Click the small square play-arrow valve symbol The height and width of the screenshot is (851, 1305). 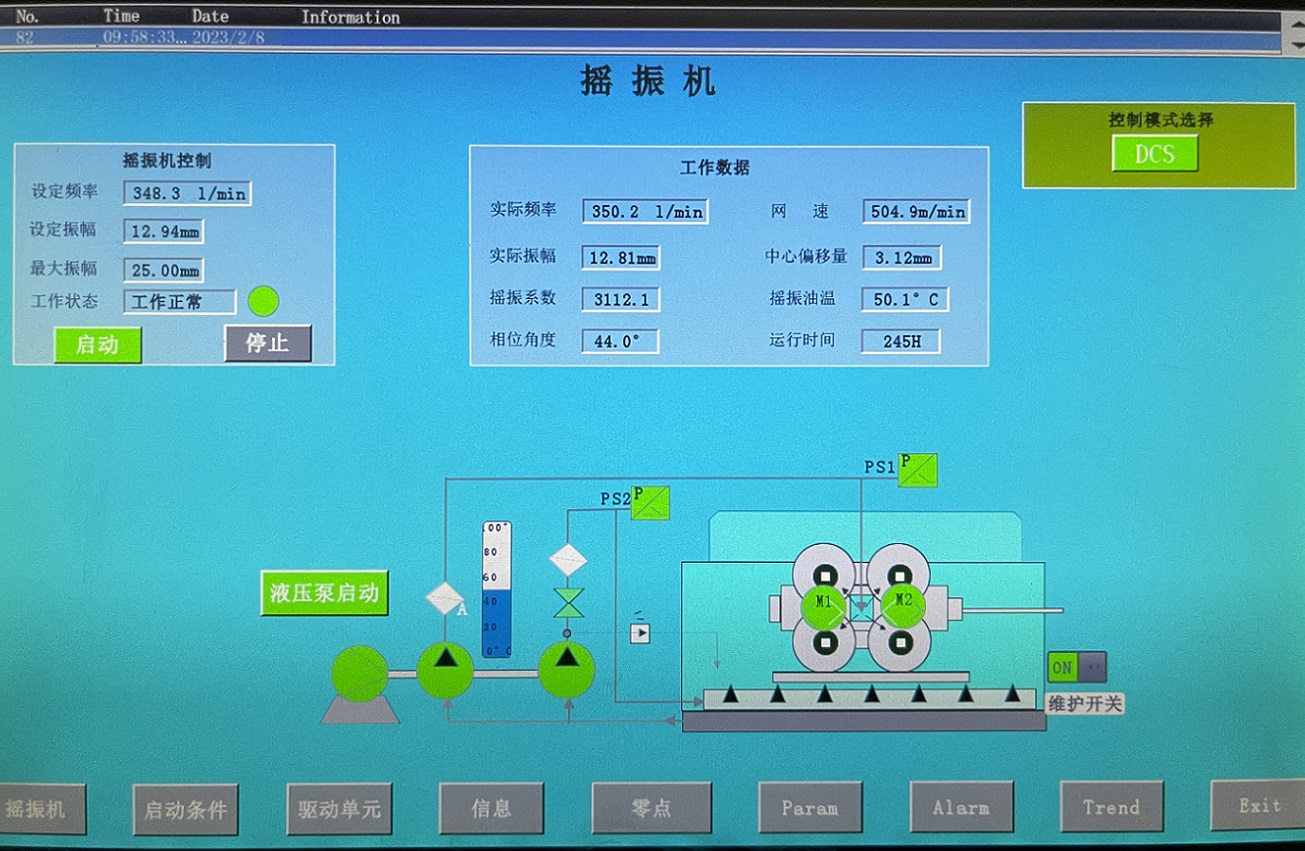[640, 632]
